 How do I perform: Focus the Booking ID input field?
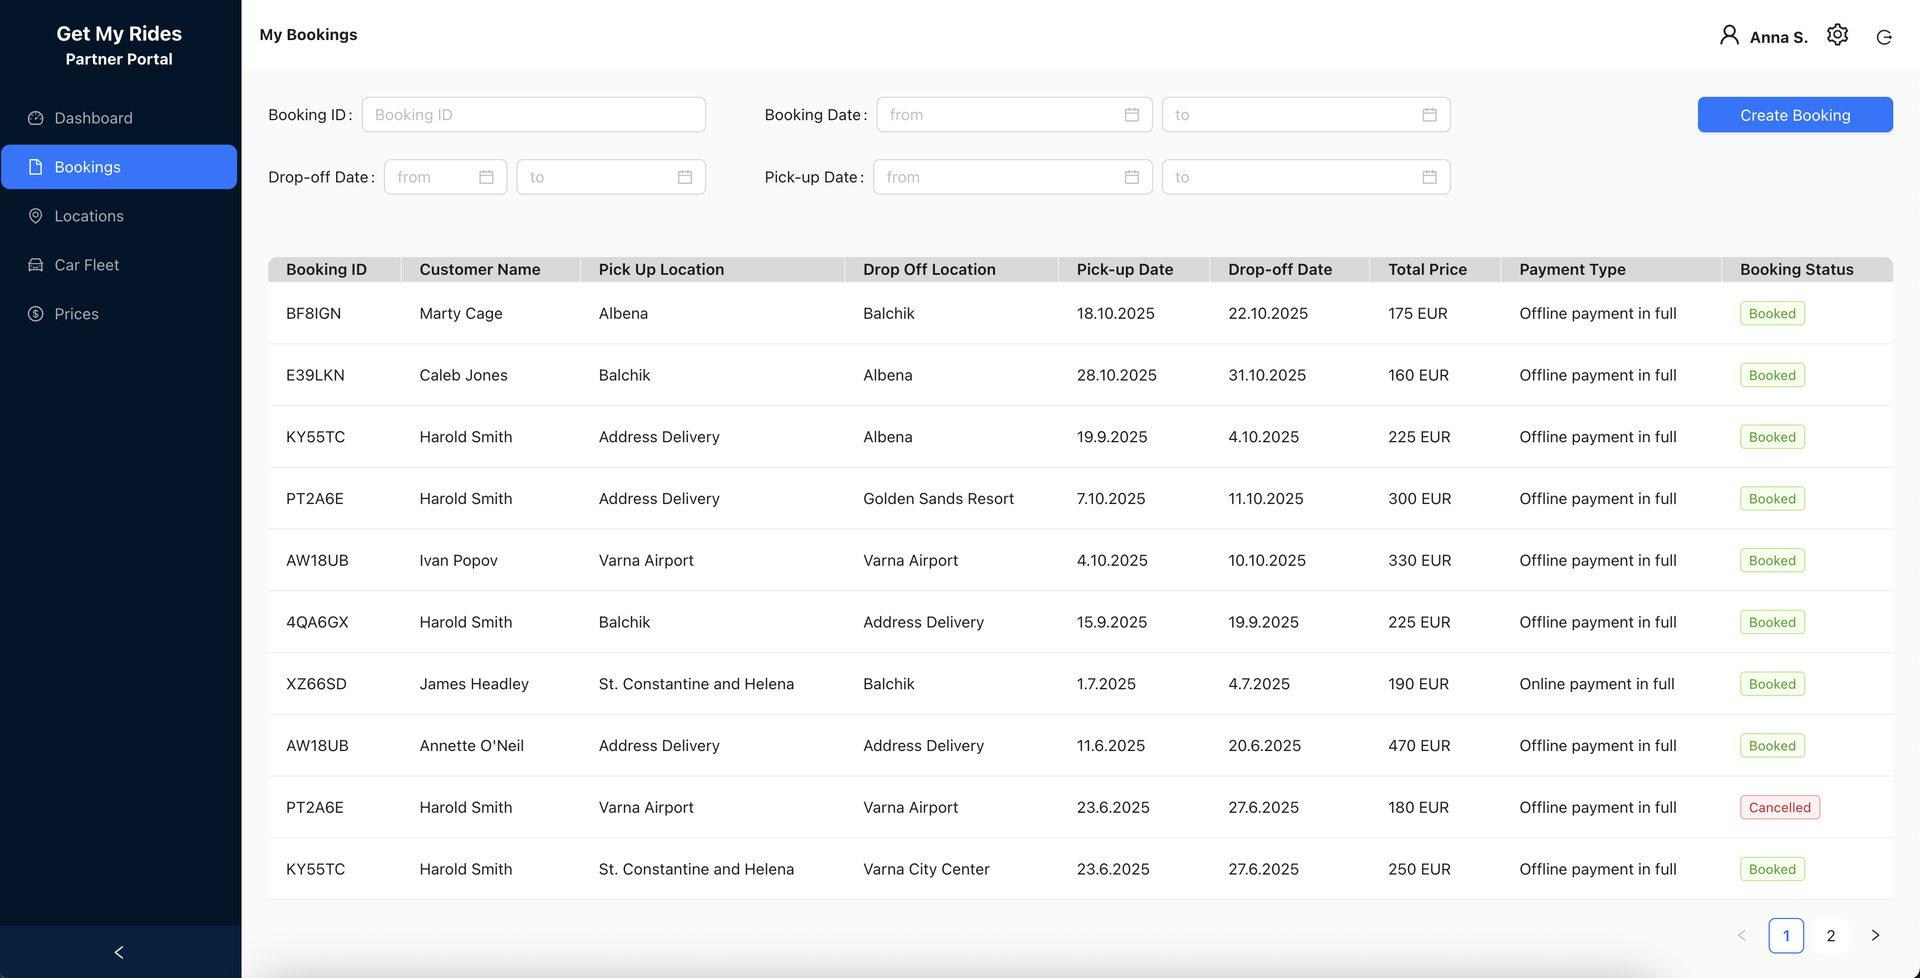click(534, 115)
